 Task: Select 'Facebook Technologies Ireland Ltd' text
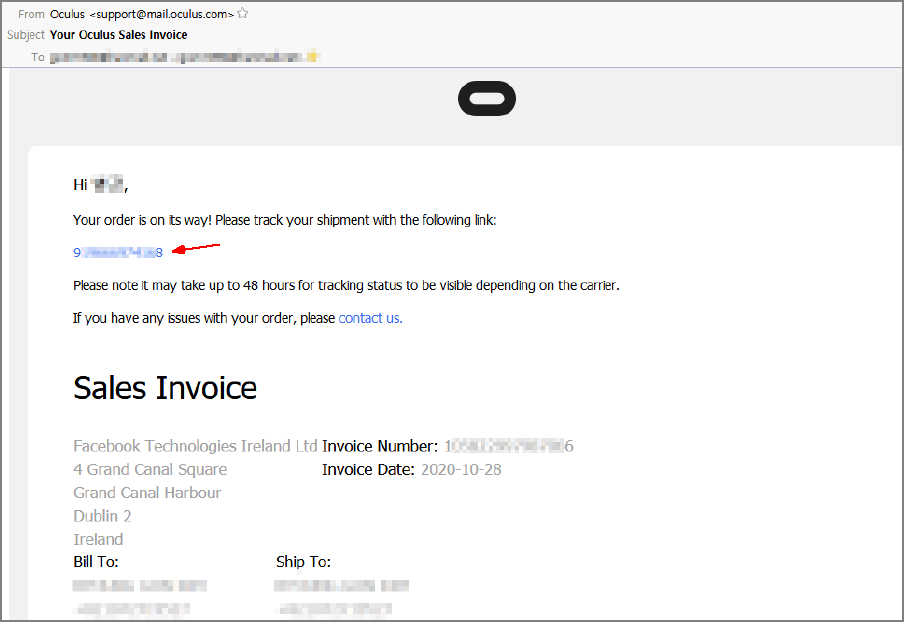pos(195,446)
